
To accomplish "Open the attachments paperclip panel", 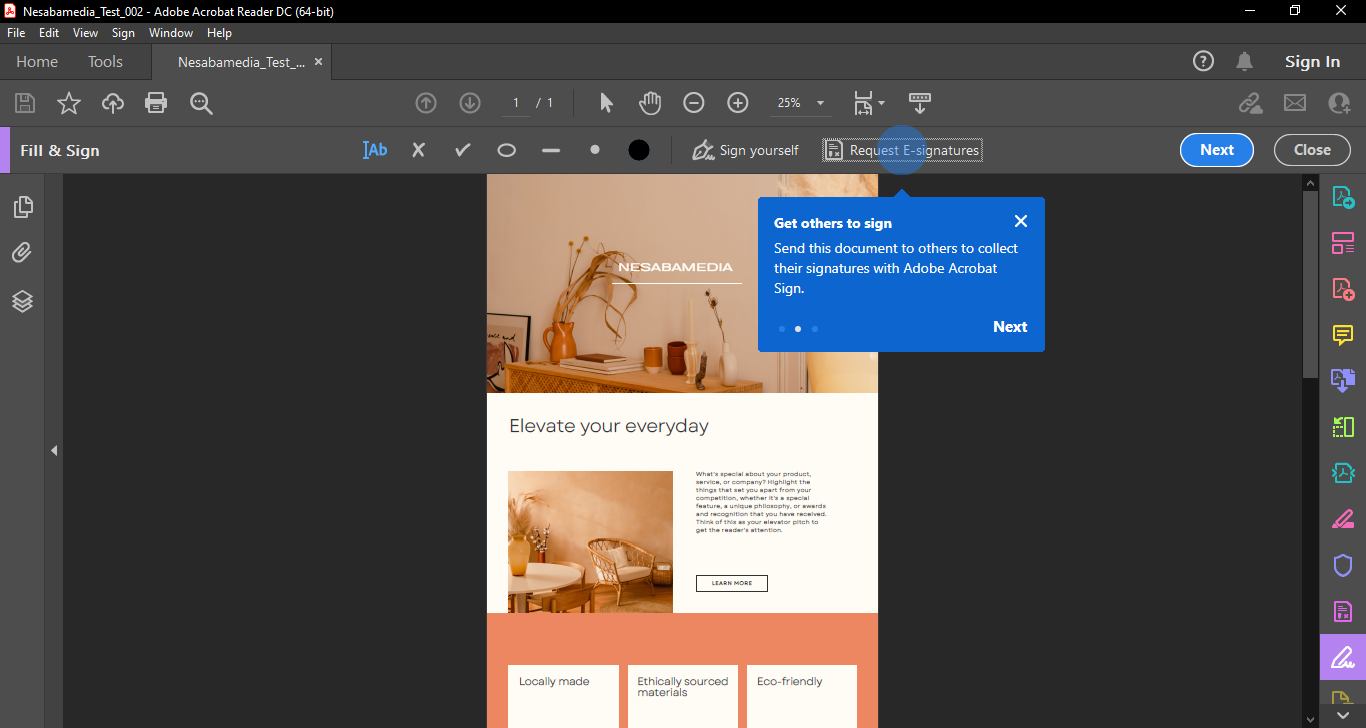I will pos(22,253).
